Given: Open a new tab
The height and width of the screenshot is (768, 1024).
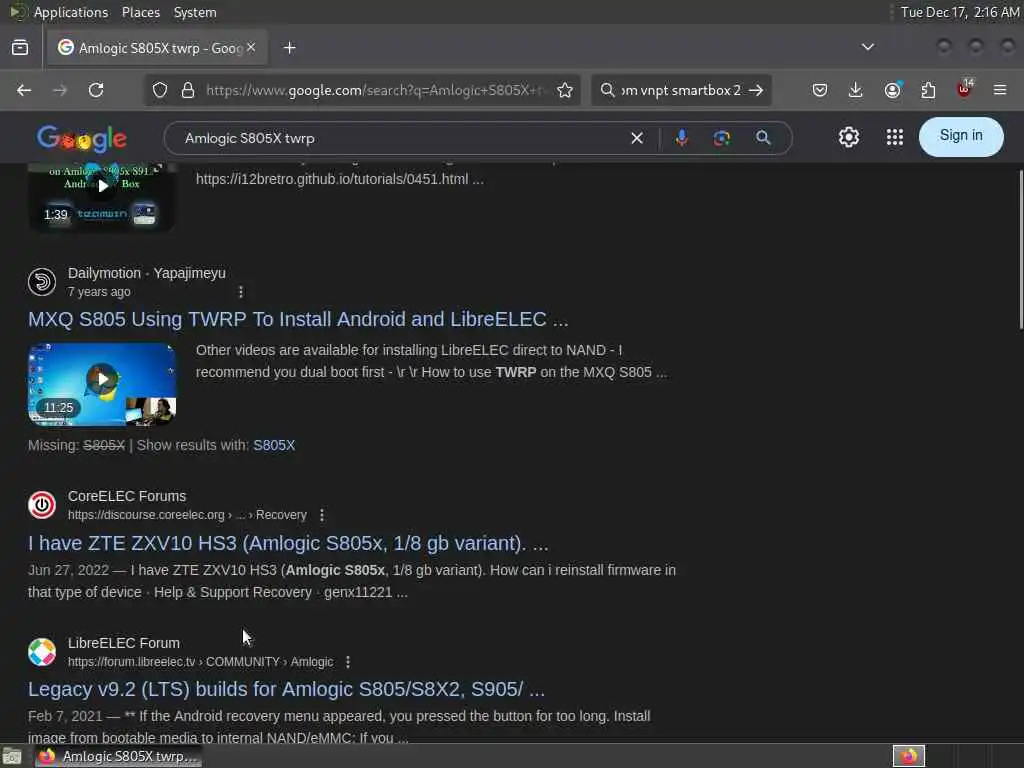Looking at the screenshot, I should pyautogui.click(x=290, y=48).
